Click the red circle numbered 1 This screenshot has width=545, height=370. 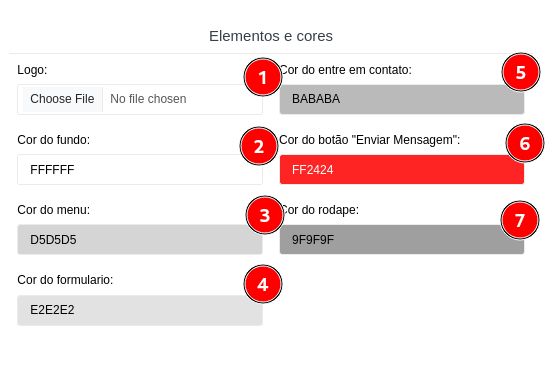coord(263,77)
